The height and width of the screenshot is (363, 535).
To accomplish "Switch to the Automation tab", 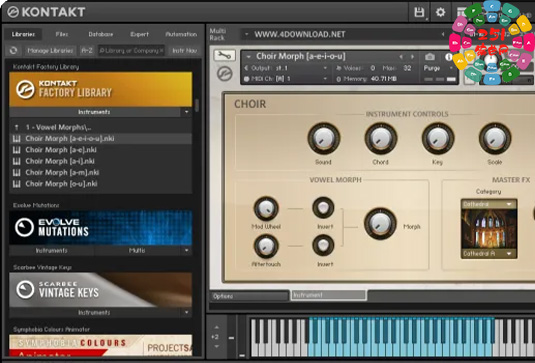I will [x=181, y=34].
